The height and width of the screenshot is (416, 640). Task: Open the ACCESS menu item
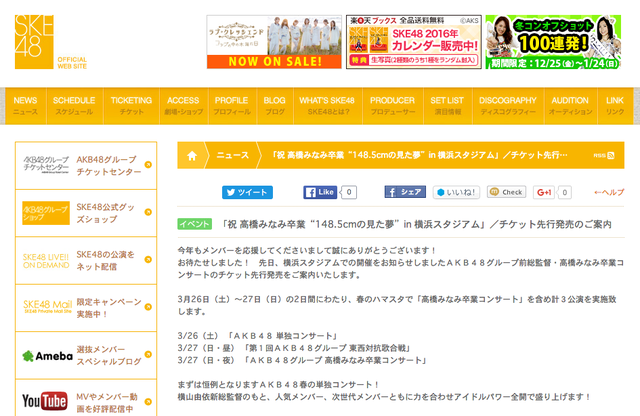[183, 106]
